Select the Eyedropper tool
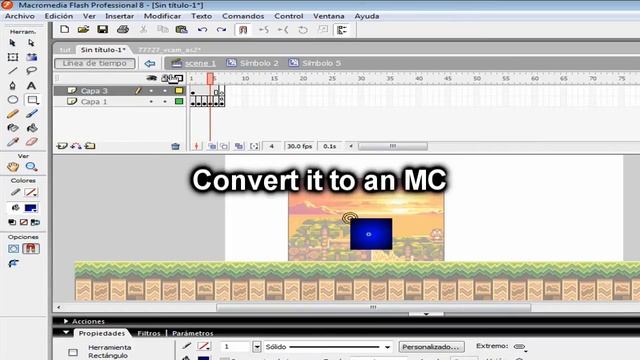640x360 pixels. 13,142
